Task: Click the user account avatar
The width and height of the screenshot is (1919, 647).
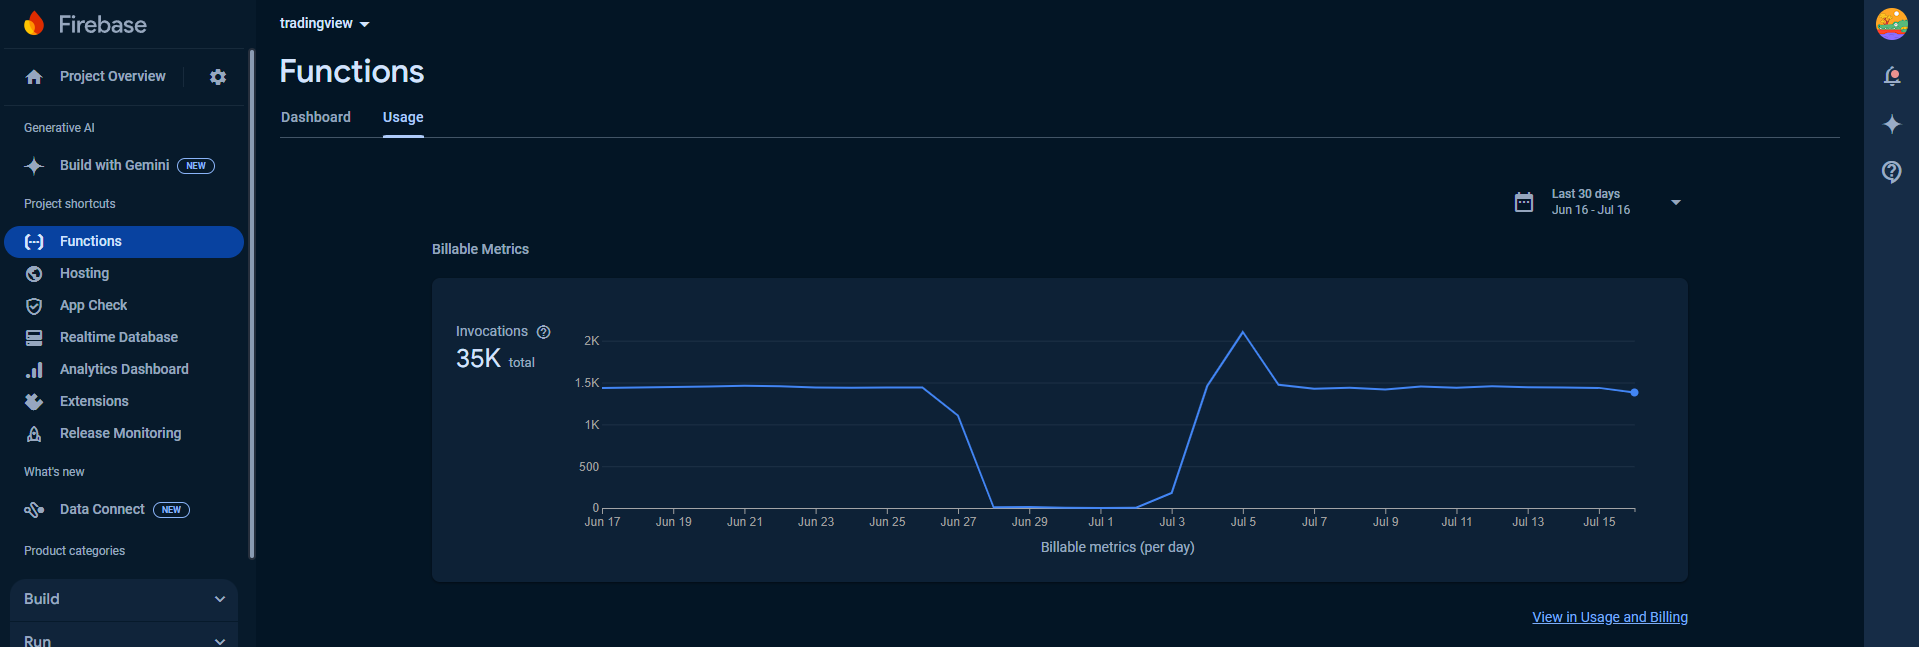Action: 1891,24
